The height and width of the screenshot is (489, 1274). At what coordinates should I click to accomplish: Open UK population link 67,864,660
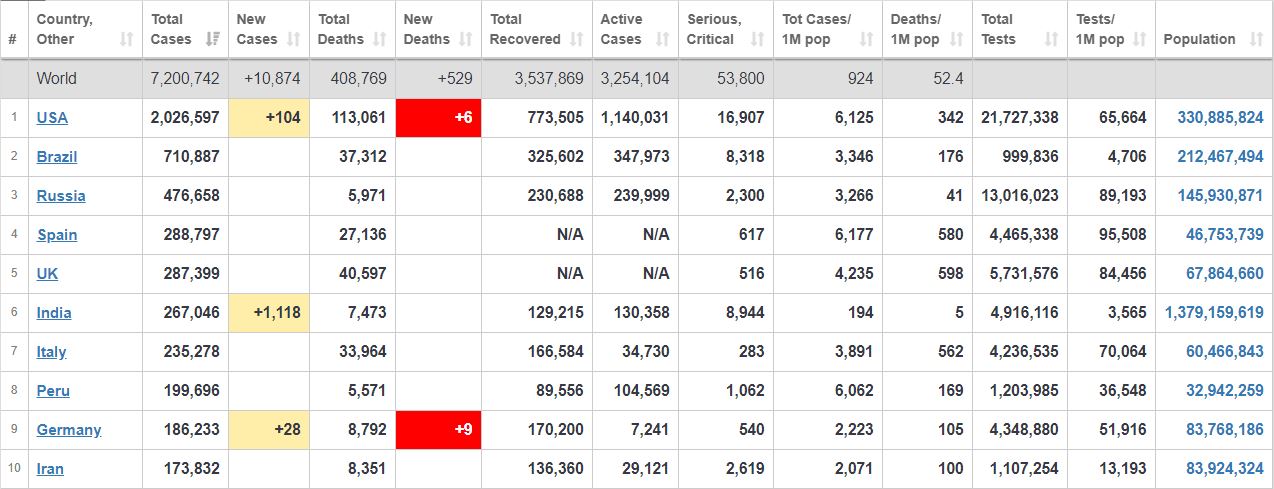point(1225,273)
